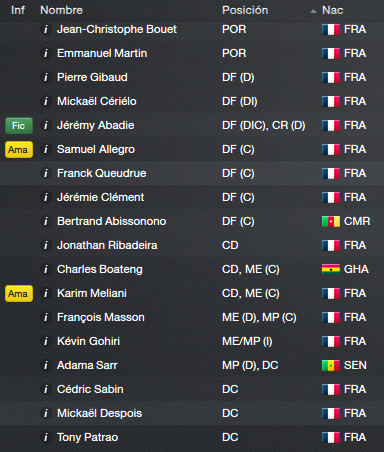Click Ghana flag in Charles Boateng row

(x=331, y=269)
